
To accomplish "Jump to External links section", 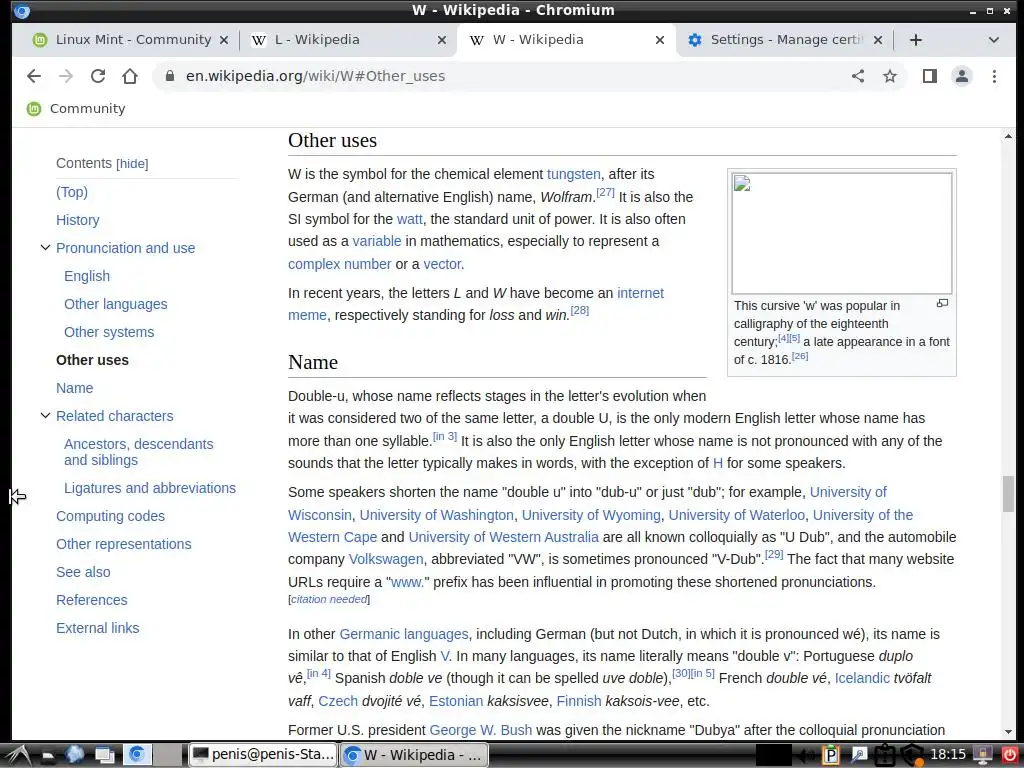I will point(98,628).
